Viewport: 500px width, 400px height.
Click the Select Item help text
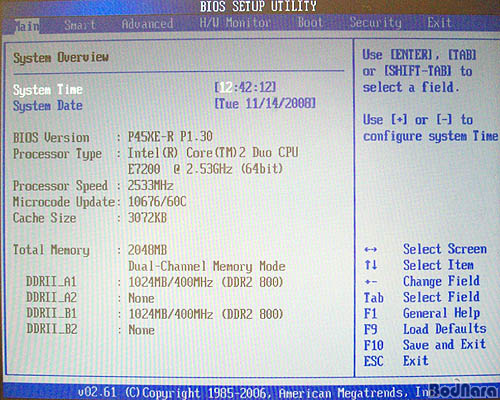pos(438,265)
